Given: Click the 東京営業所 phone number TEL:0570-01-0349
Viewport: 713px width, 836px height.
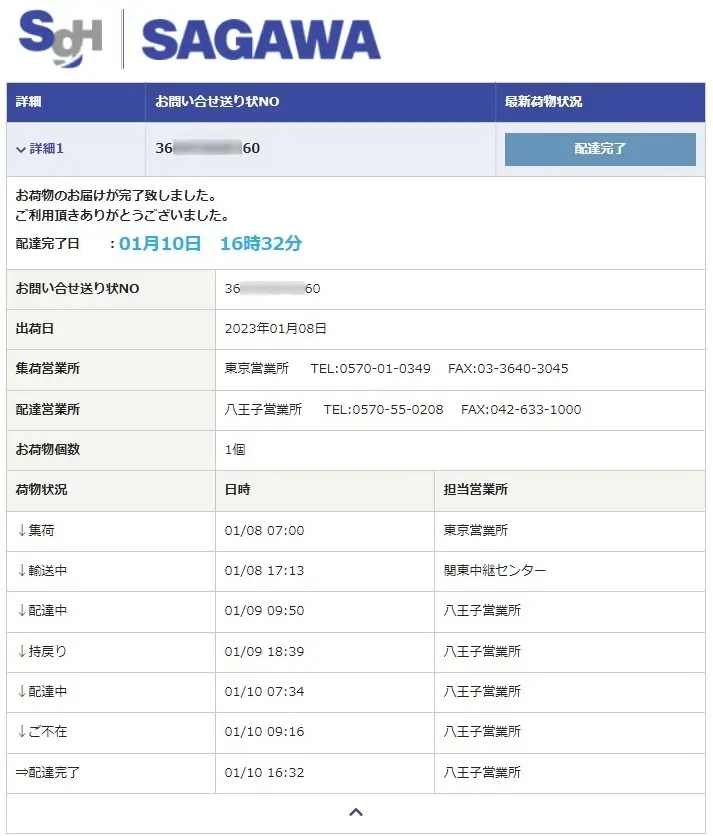Looking at the screenshot, I should [x=370, y=369].
